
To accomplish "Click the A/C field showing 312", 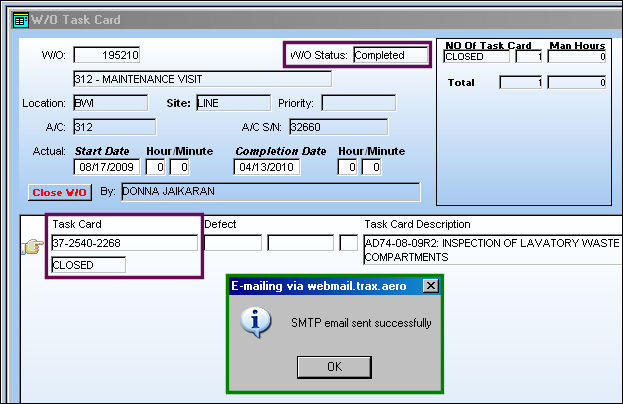I will coord(114,127).
